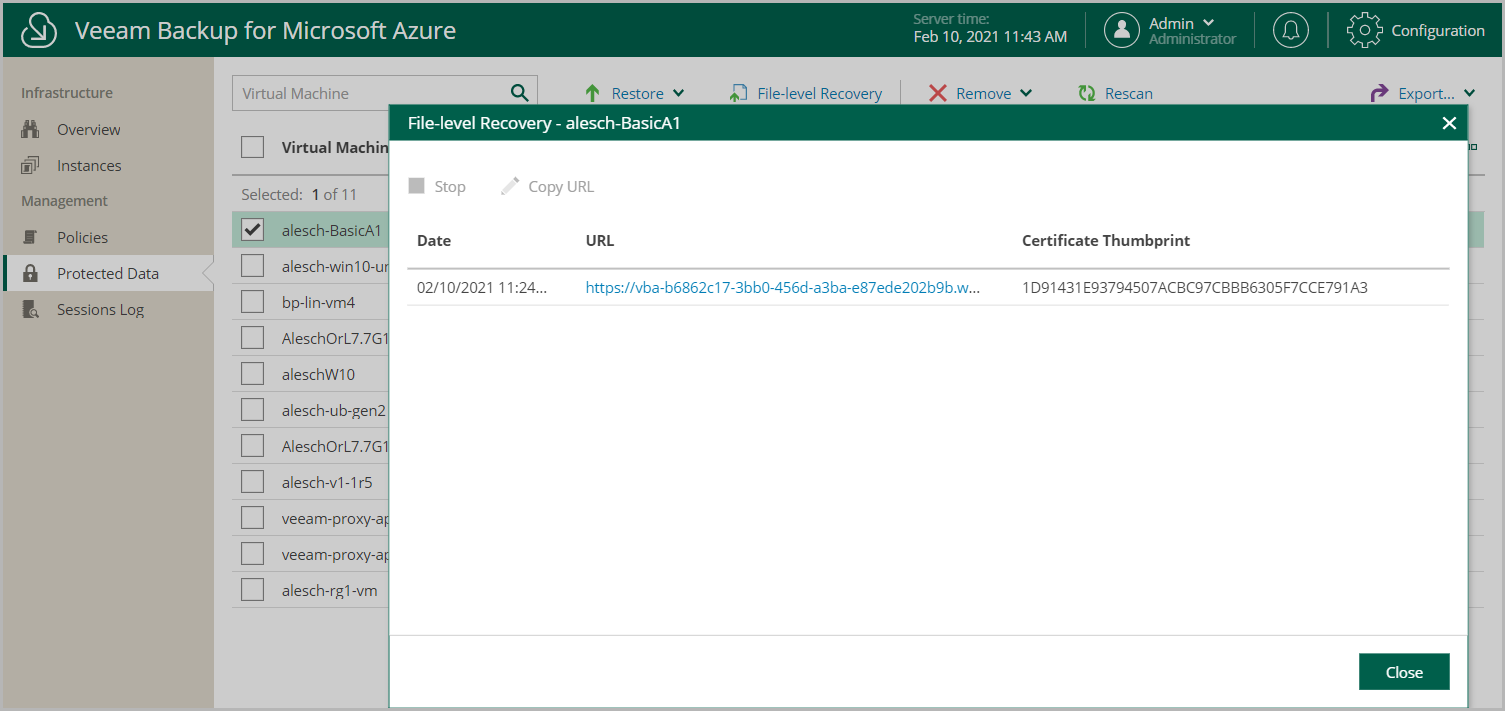The height and width of the screenshot is (711, 1505).
Task: Click the Rescan refresh icon
Action: (1087, 93)
